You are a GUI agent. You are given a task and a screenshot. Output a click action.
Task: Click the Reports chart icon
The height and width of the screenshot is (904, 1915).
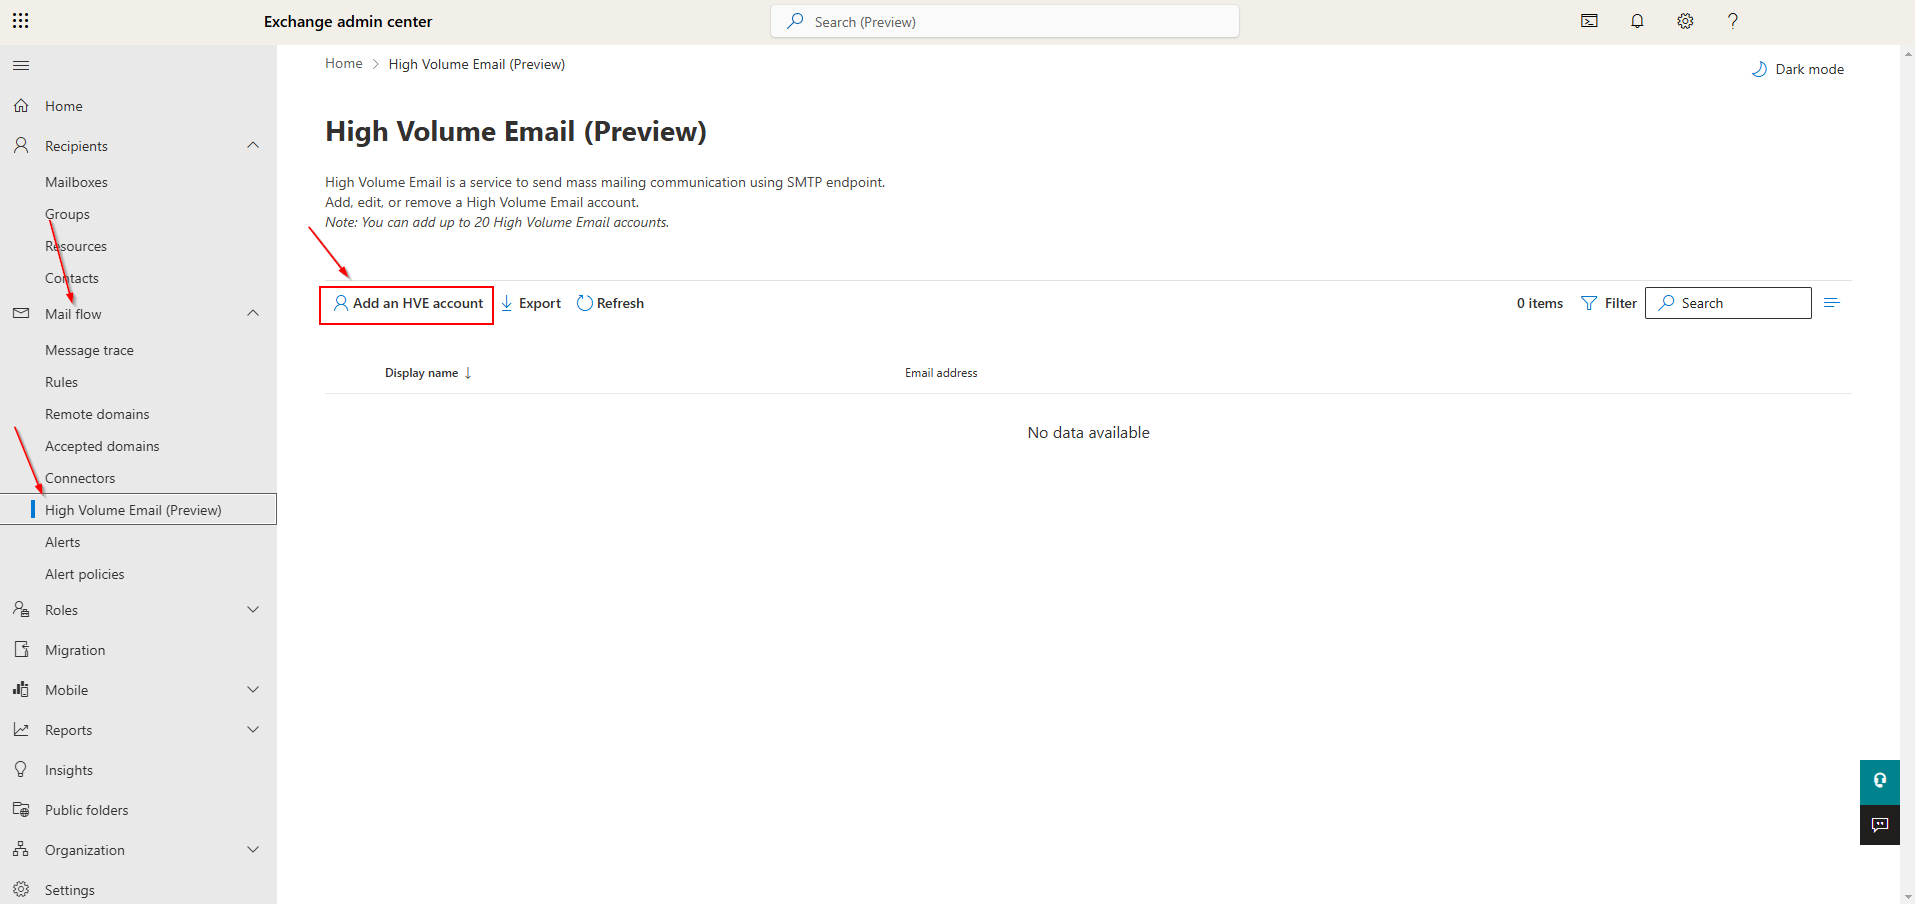click(x=21, y=730)
